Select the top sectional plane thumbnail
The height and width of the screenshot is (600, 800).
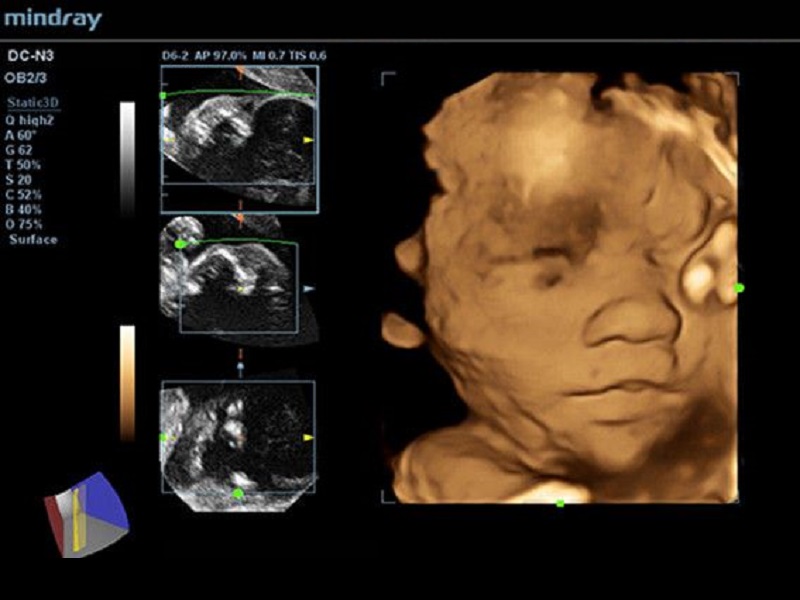[239, 139]
